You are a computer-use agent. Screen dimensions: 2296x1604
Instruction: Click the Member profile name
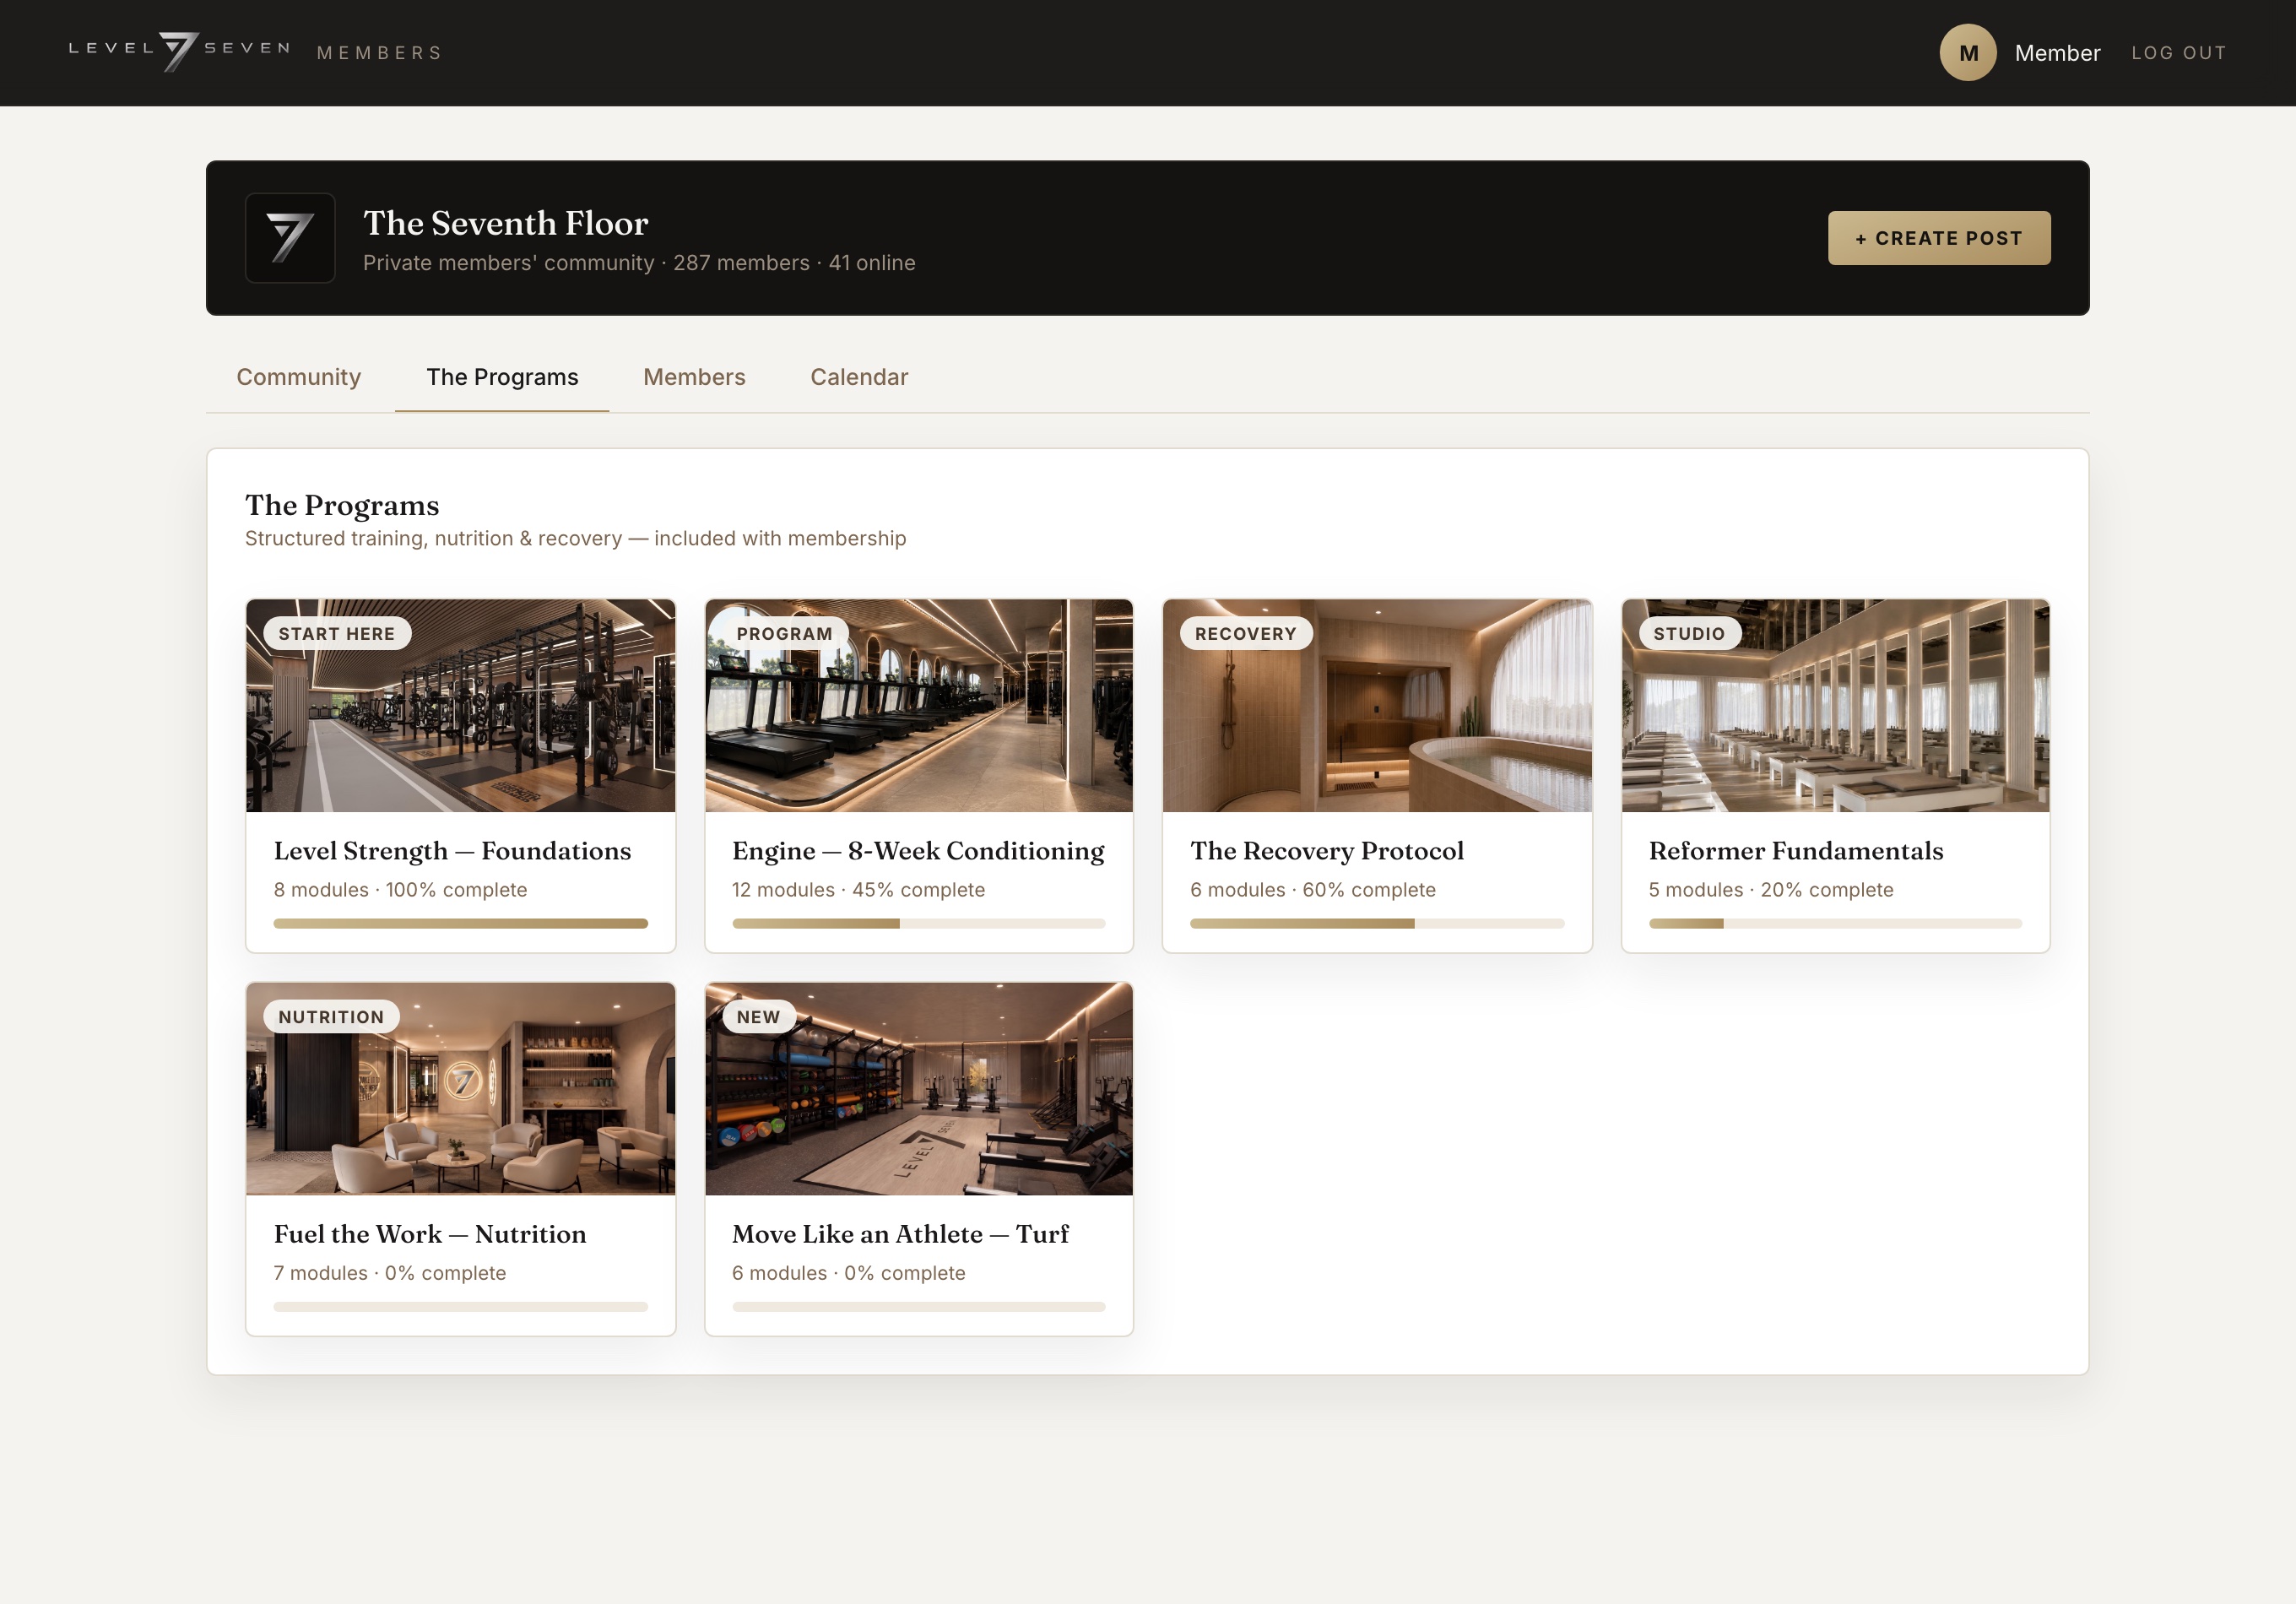(2057, 53)
